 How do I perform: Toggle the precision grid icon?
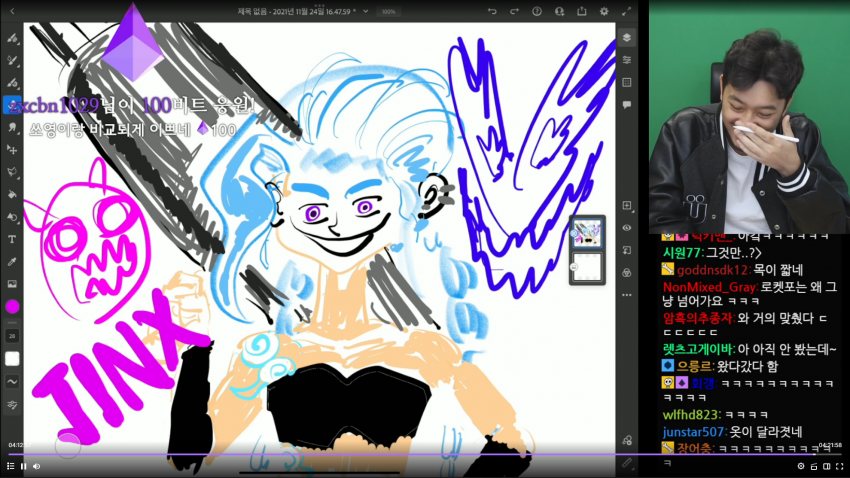point(627,82)
